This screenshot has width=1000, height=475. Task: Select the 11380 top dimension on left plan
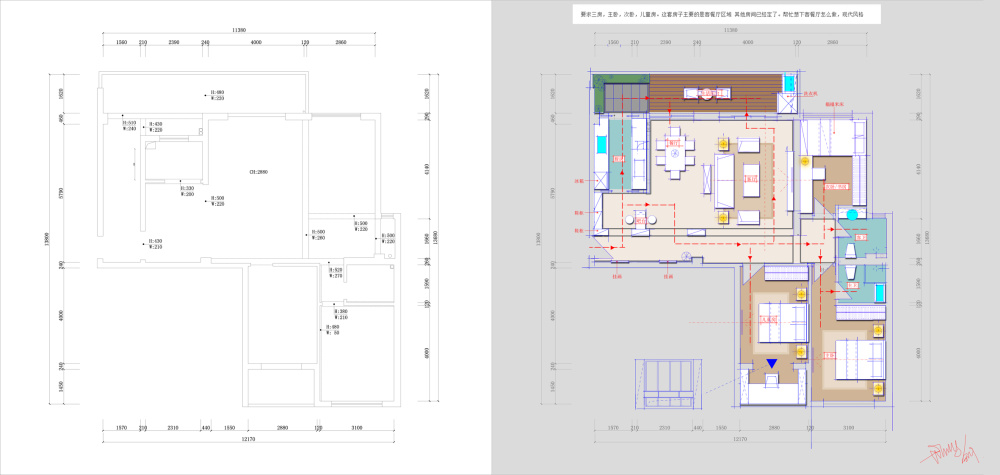point(239,31)
